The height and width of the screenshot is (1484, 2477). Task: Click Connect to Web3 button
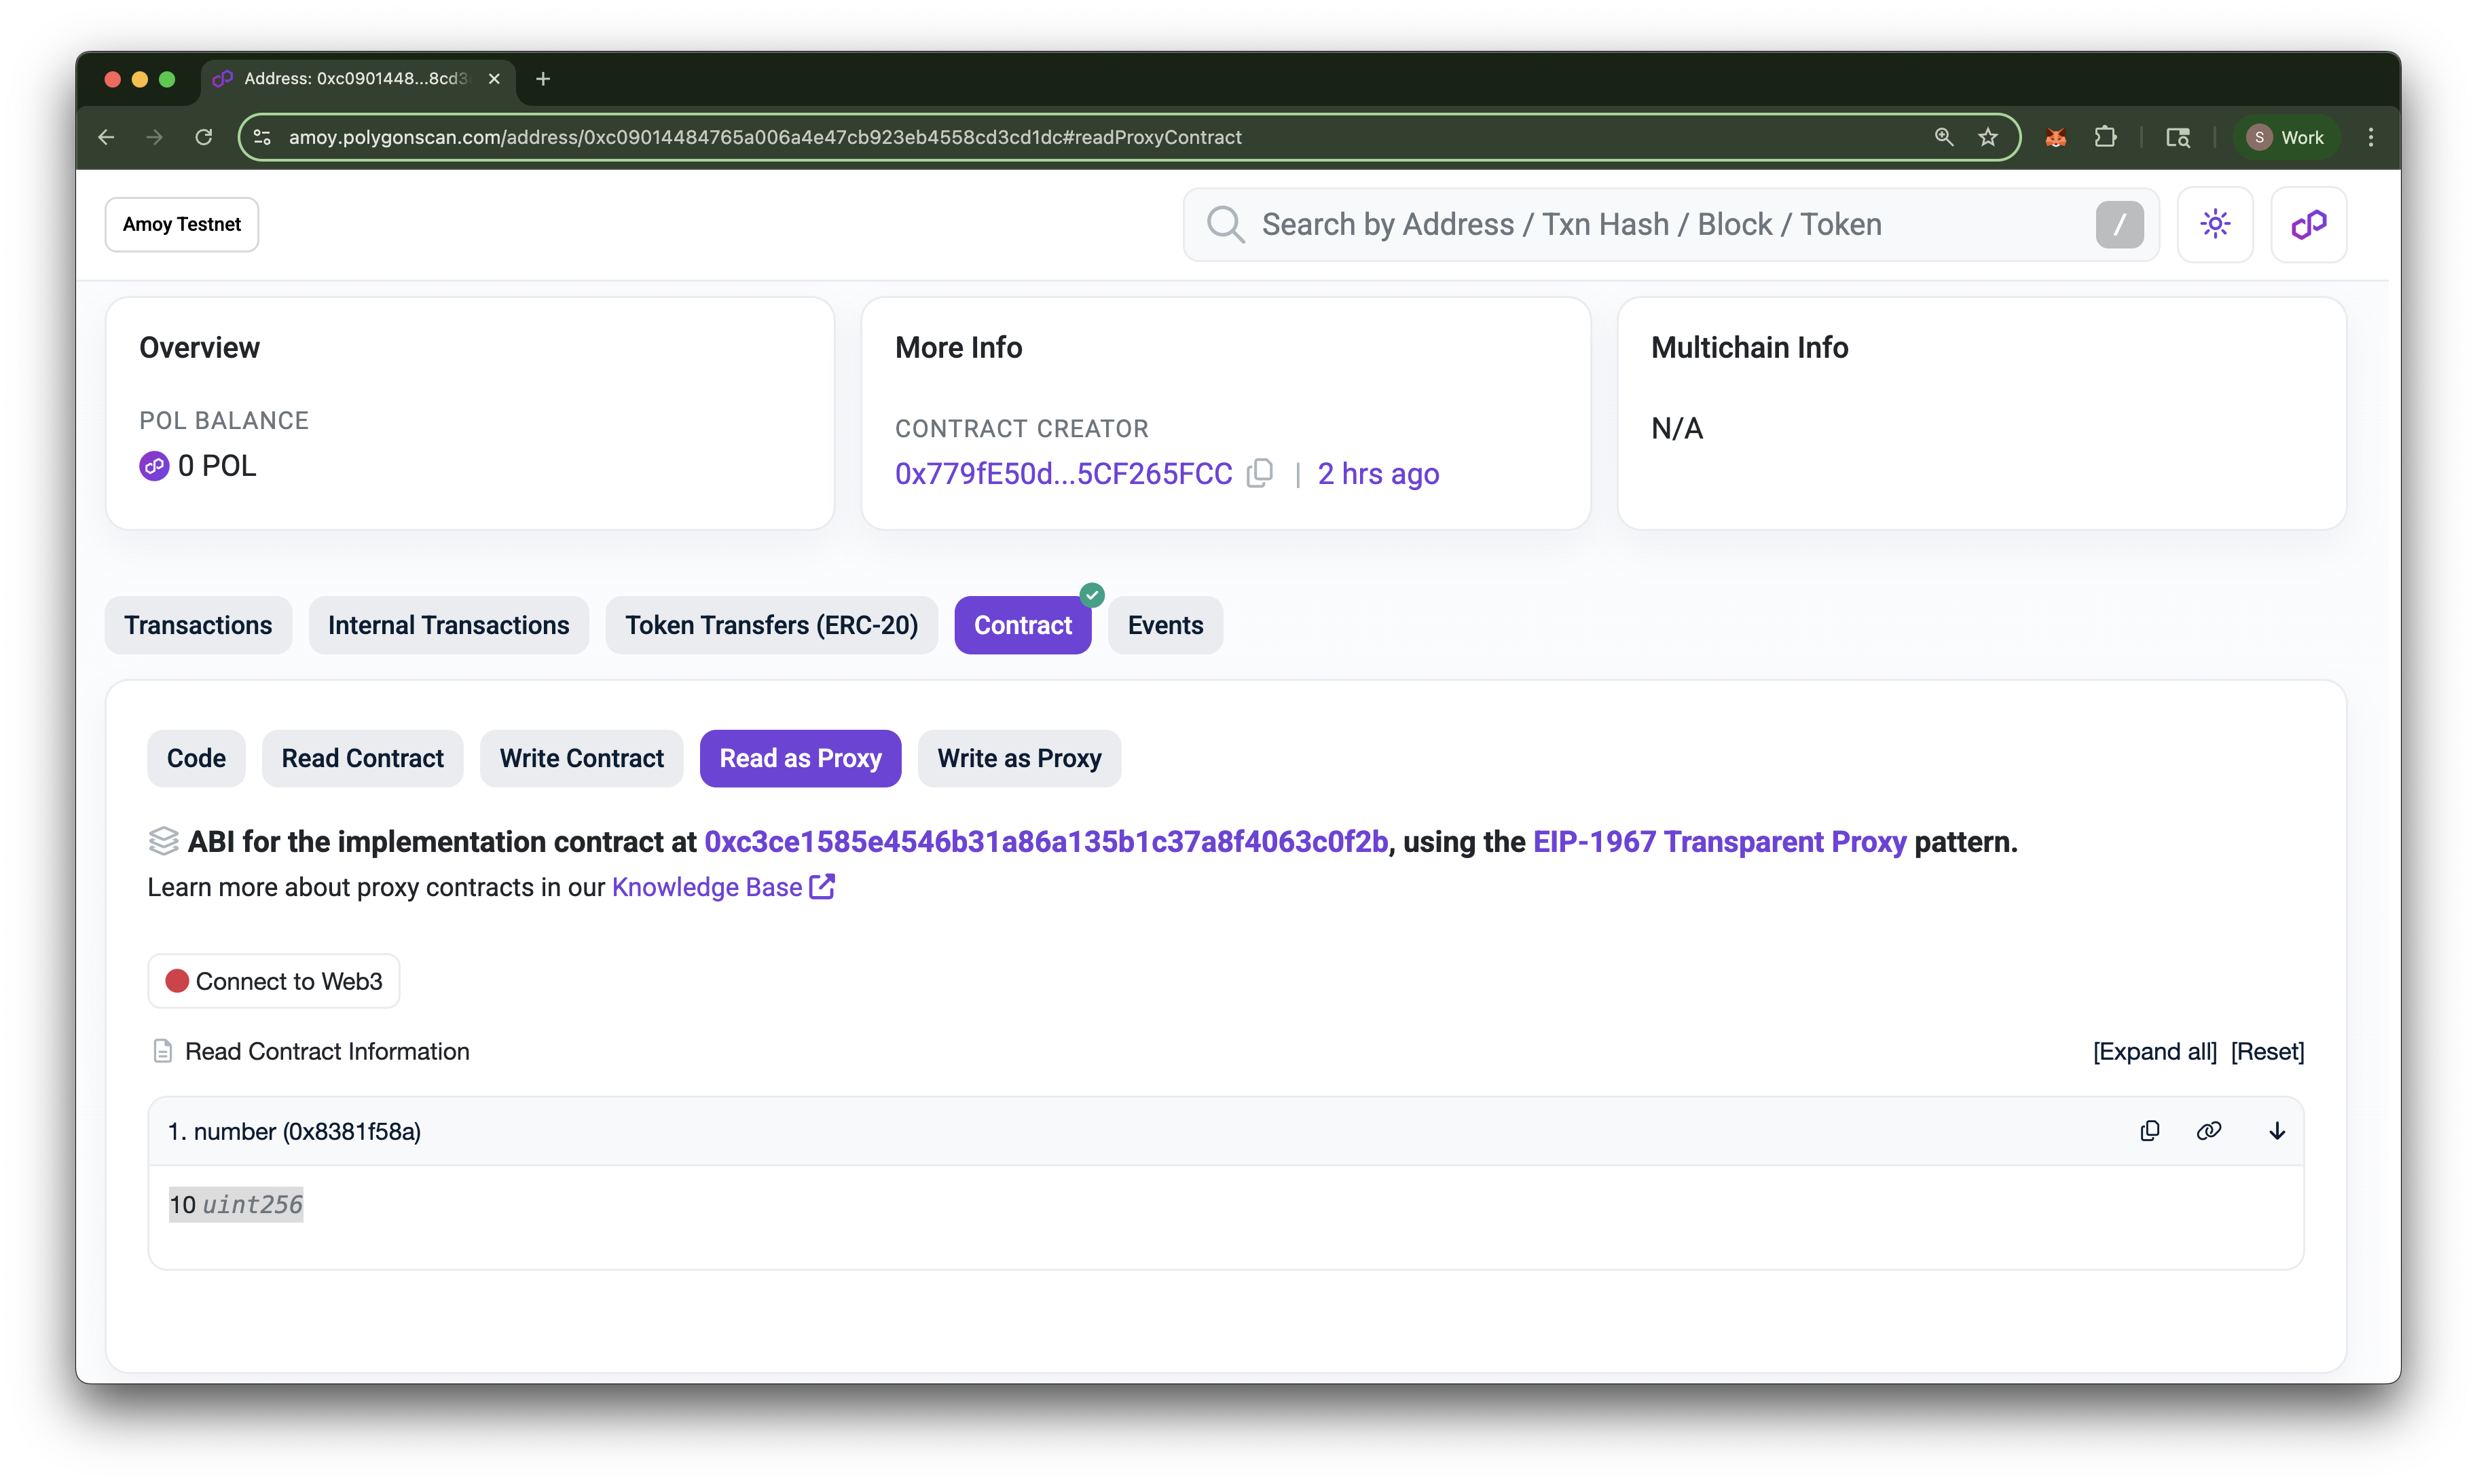coord(274,981)
